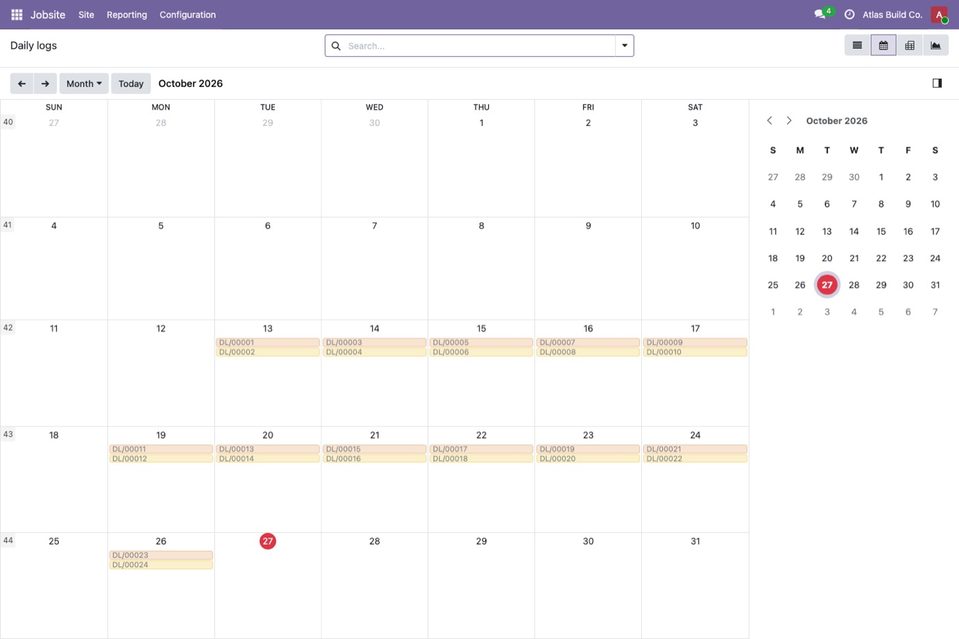This screenshot has width=959, height=639.
Task: Open daily log DL/00016
Action: [374, 459]
